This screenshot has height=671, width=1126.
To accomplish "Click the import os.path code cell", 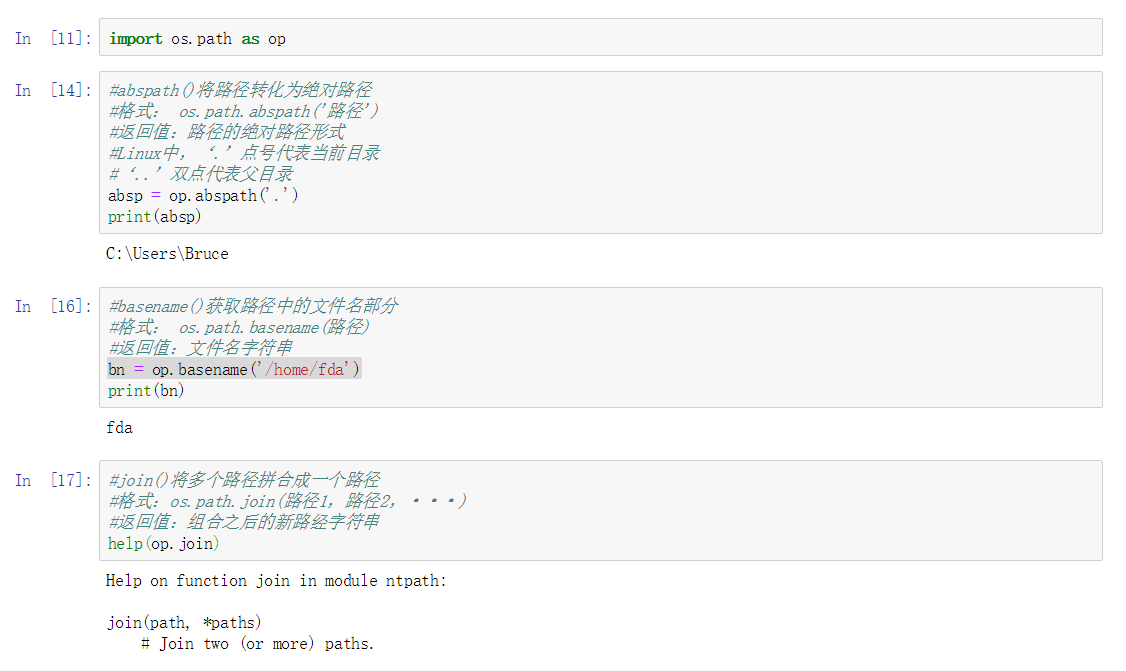I will [x=600, y=38].
